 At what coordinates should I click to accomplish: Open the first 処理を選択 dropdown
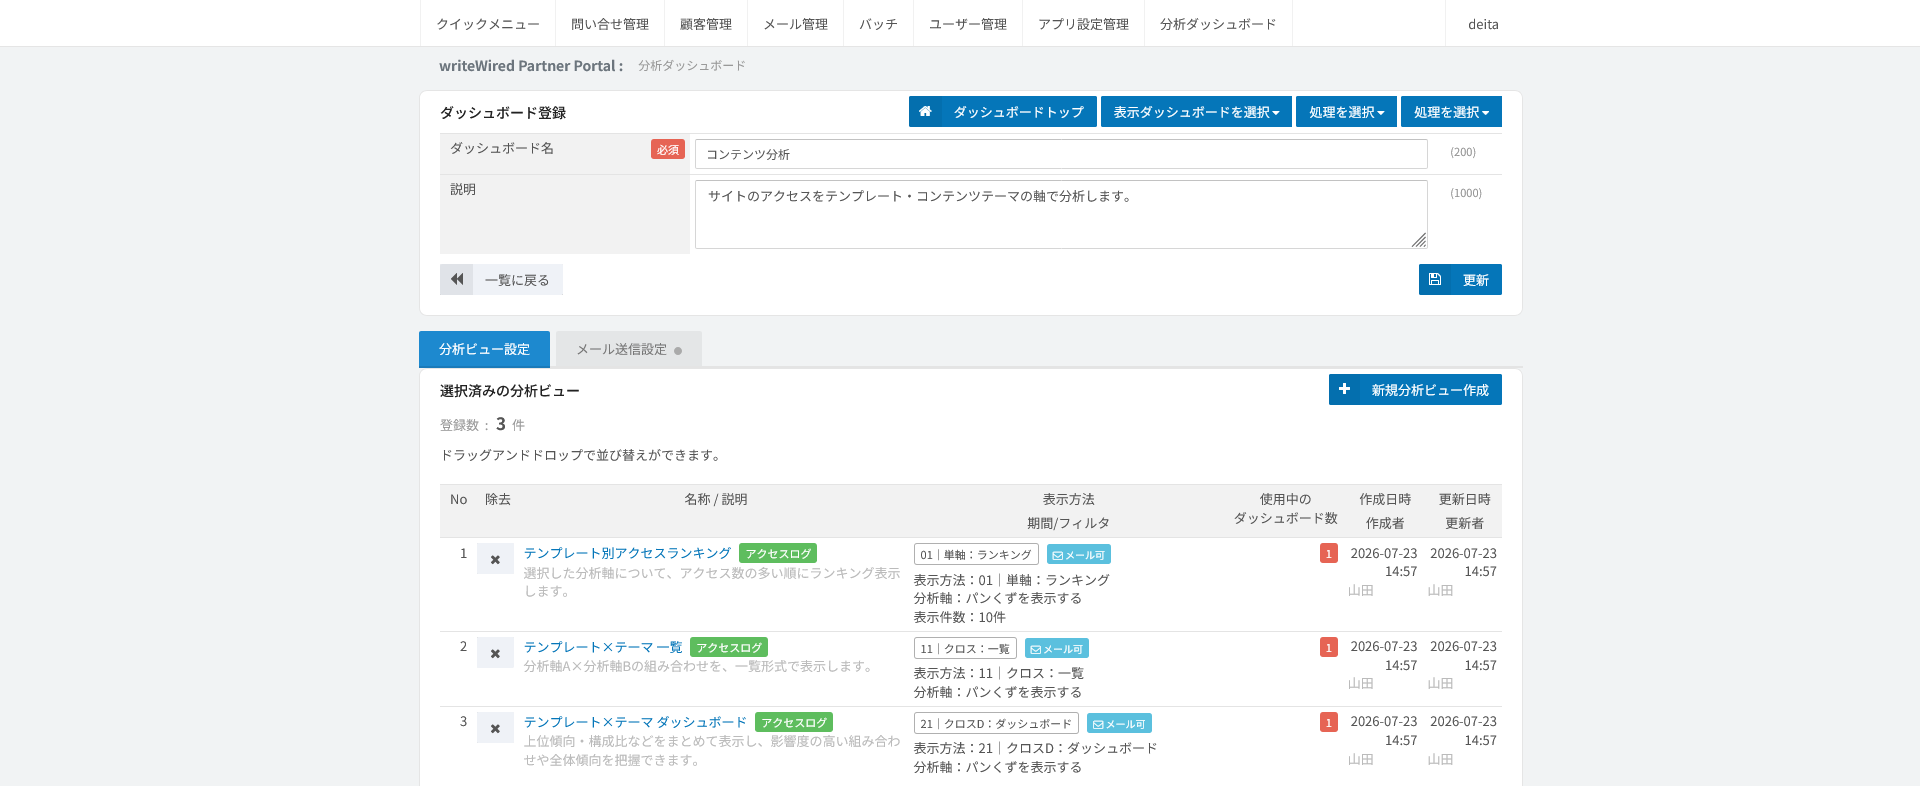[x=1346, y=111]
